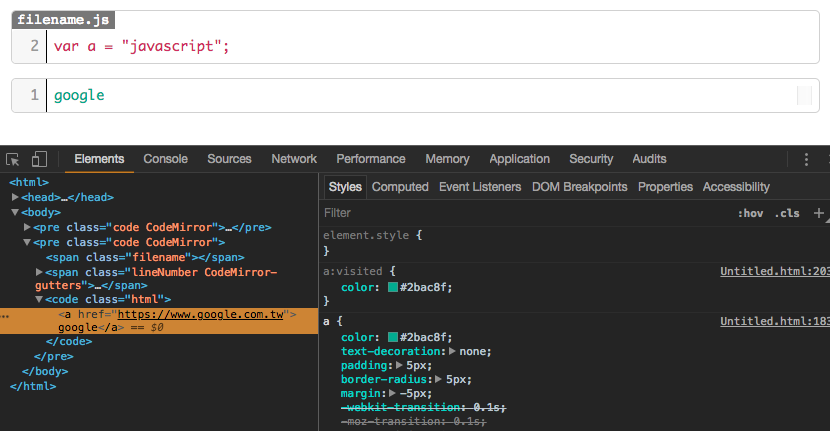830x431 pixels.
Task: Open the Network tab
Action: (294, 159)
